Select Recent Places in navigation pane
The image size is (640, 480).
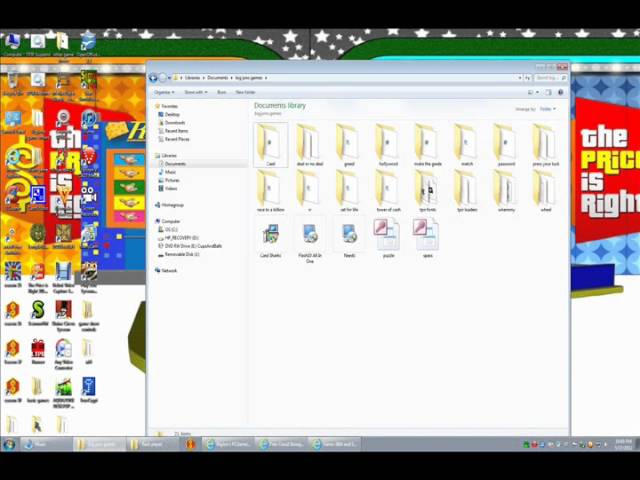(177, 139)
